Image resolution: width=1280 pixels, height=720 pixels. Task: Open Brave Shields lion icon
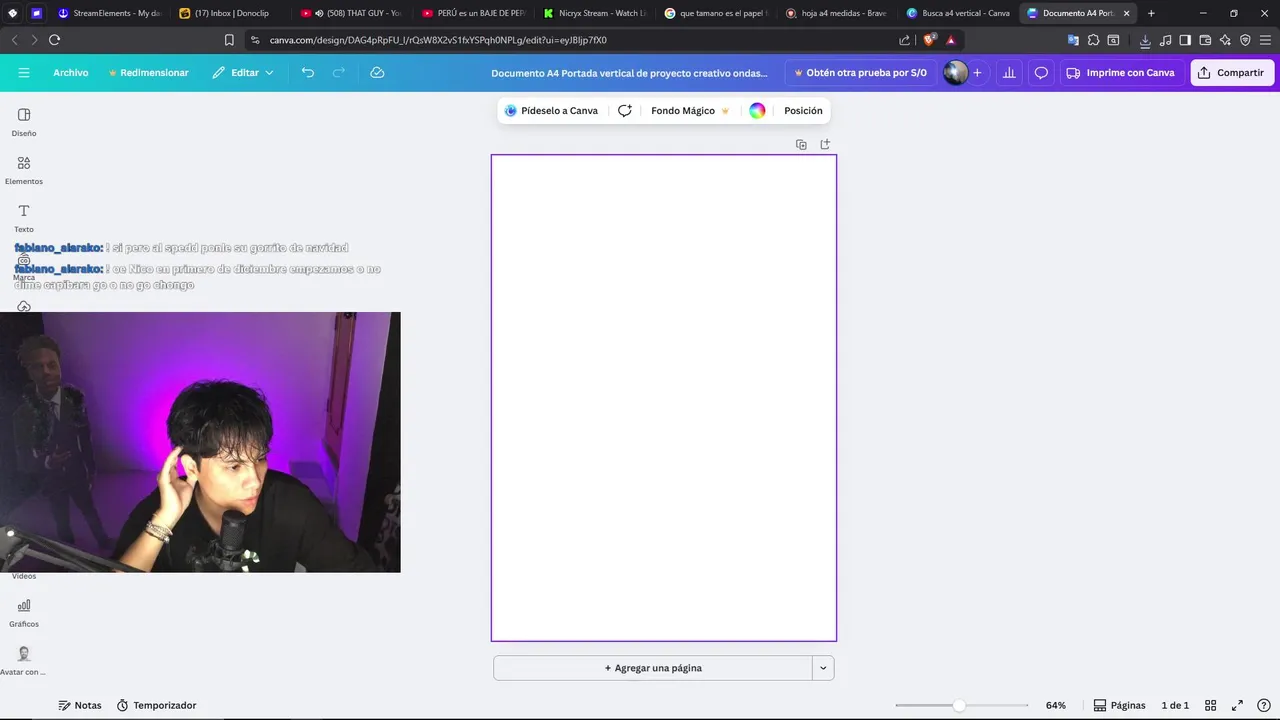[x=929, y=40]
